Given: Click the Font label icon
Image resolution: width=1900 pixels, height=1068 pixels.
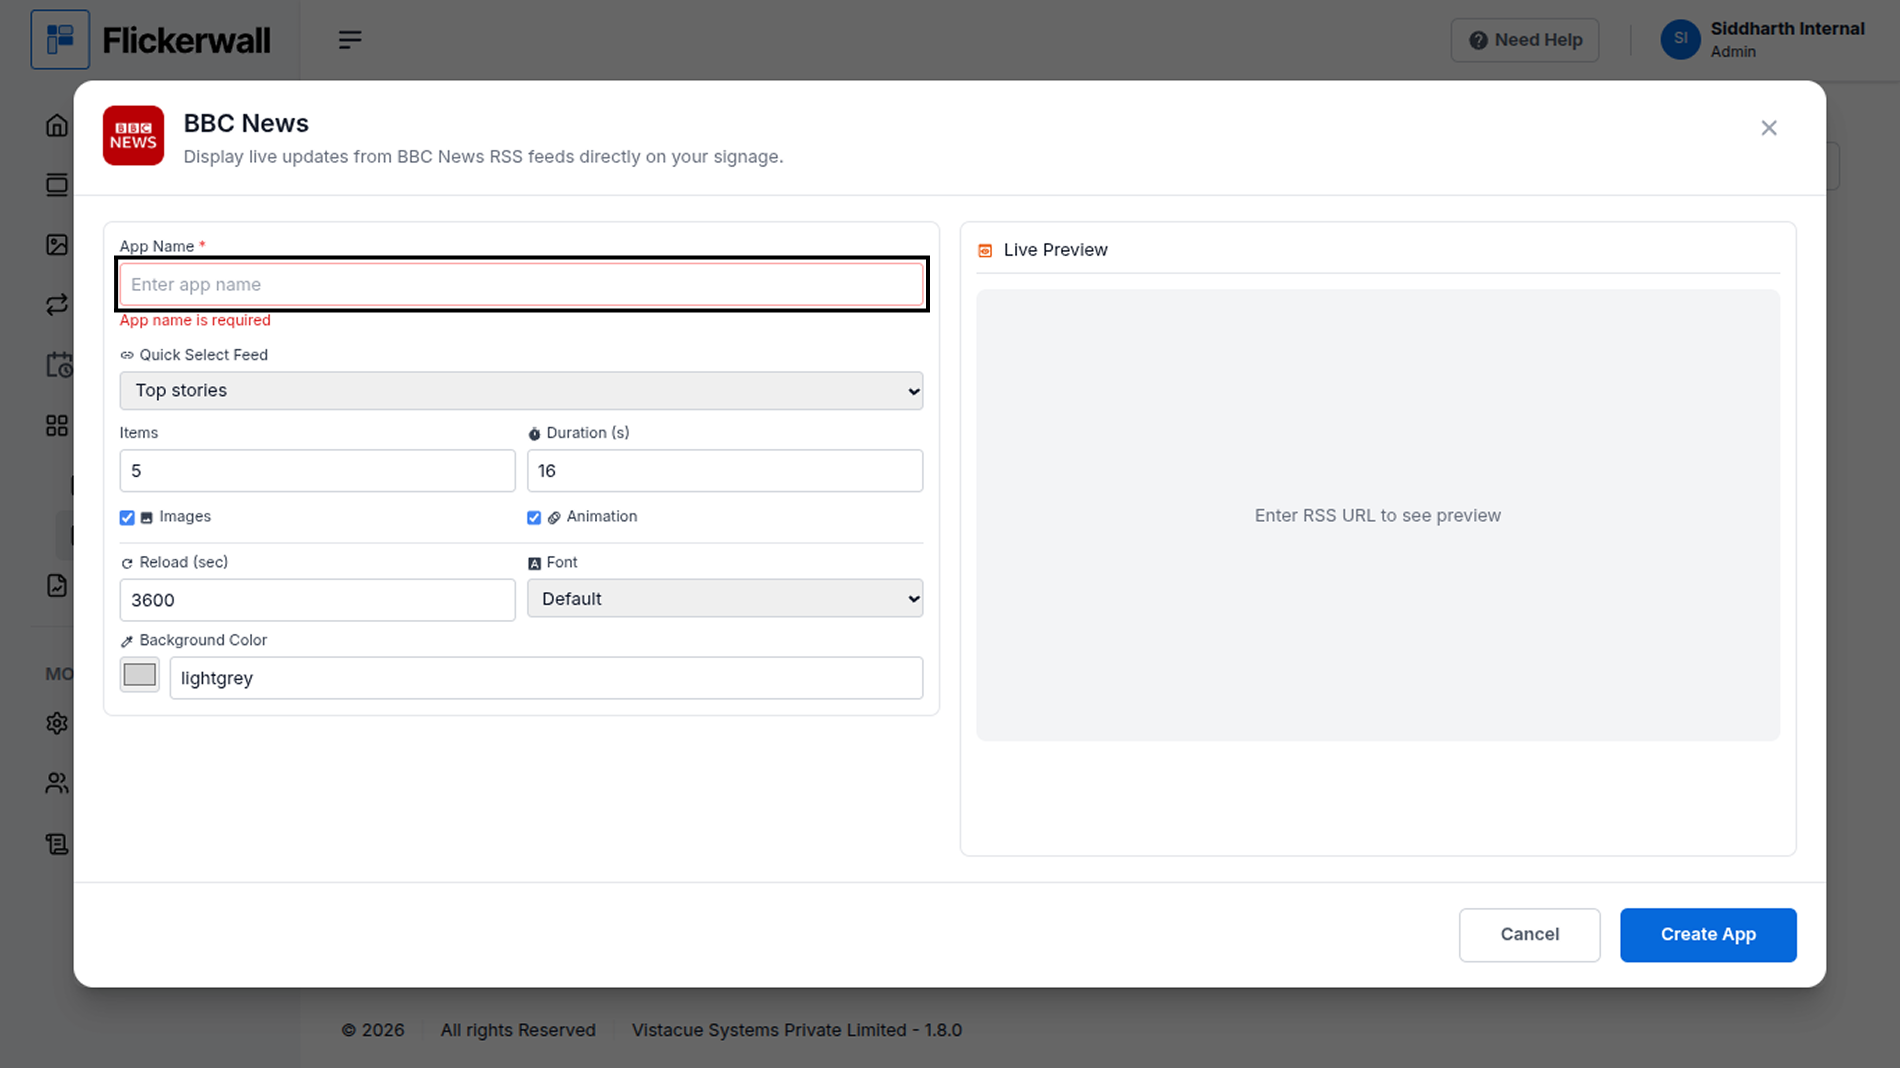Looking at the screenshot, I should tap(534, 563).
